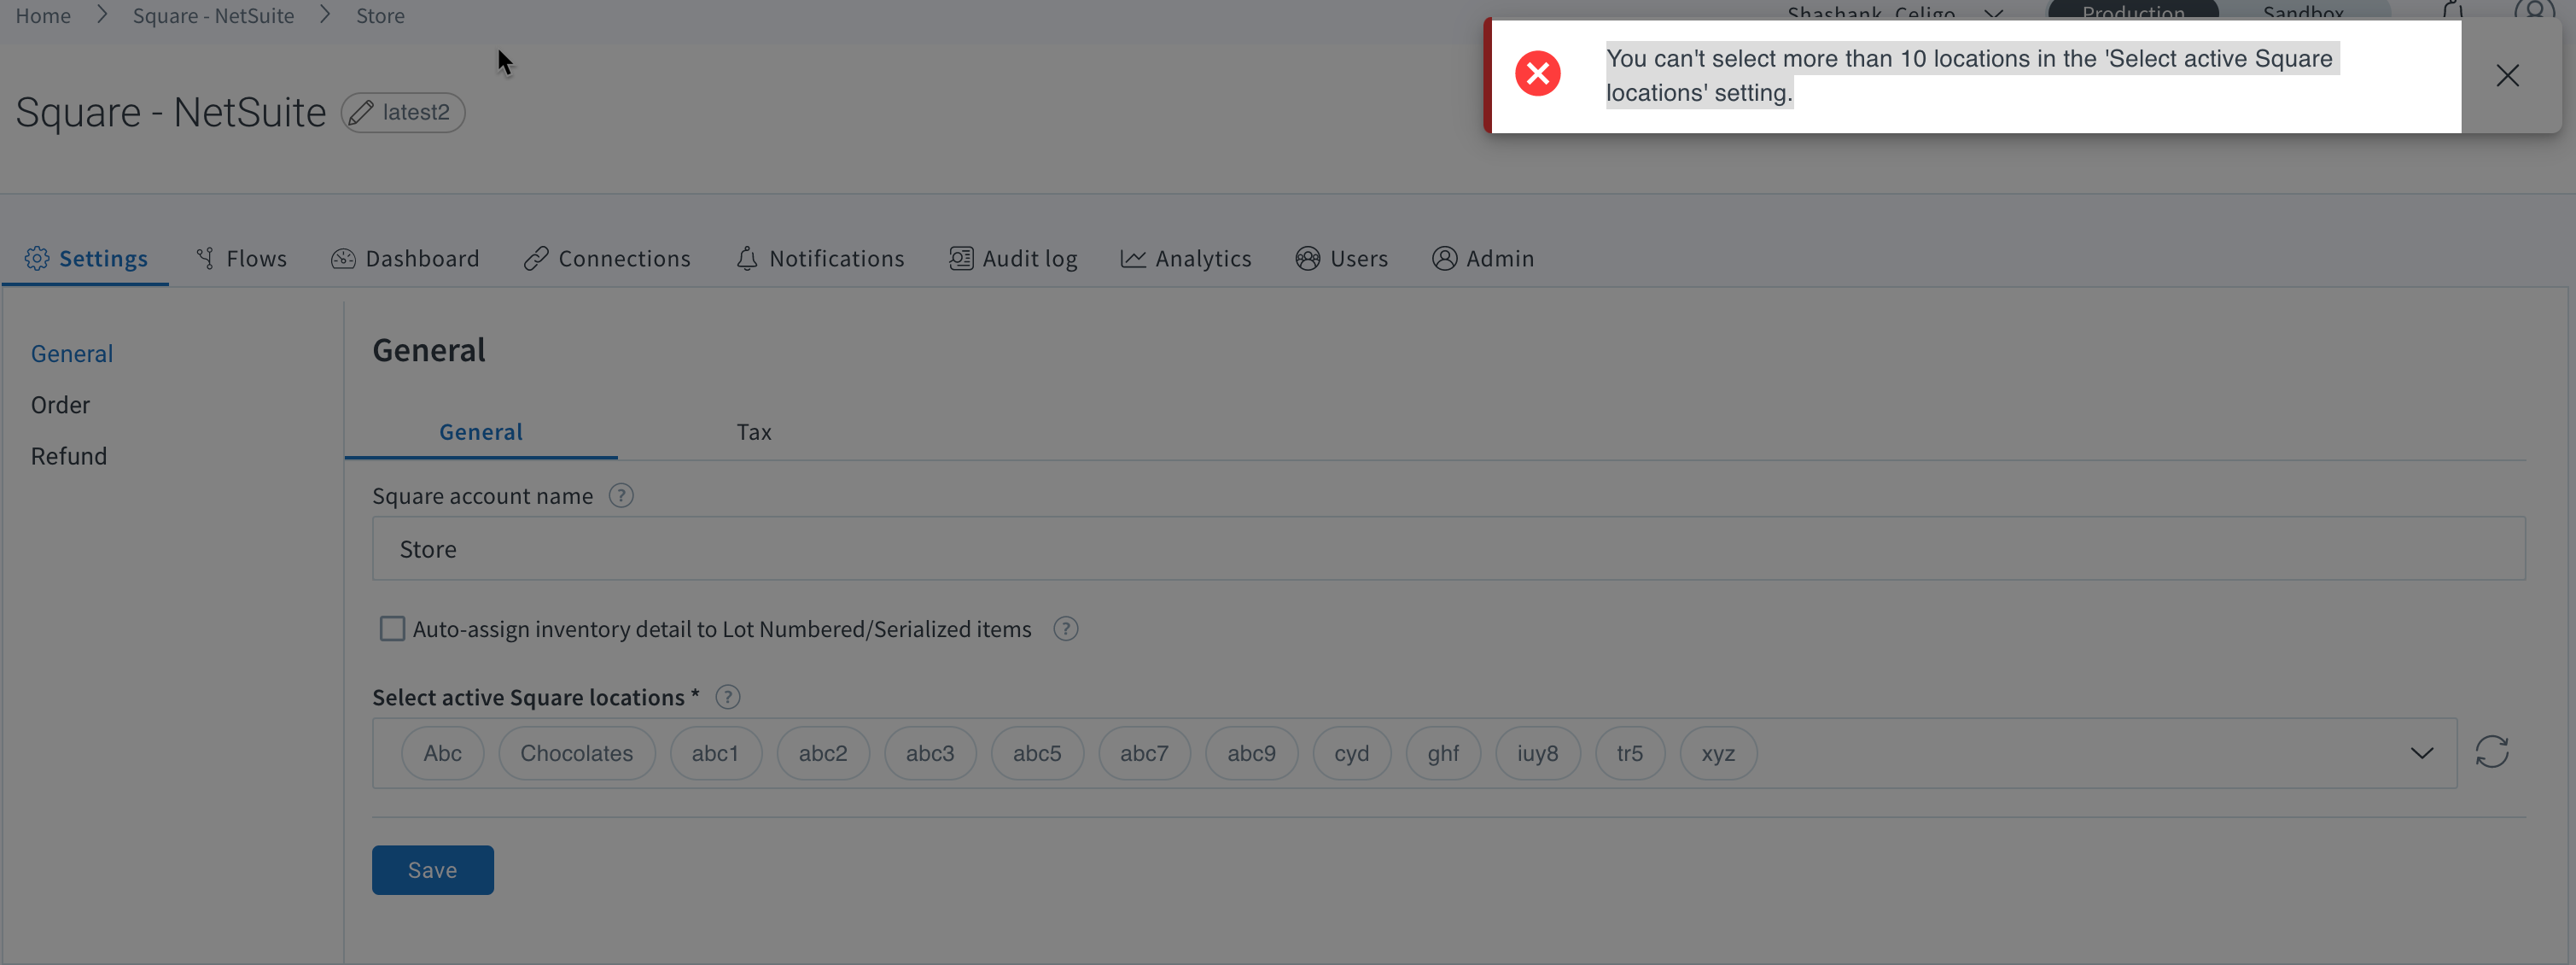This screenshot has height=965, width=2576.
Task: Switch to Sandbox environment
Action: tap(2303, 13)
